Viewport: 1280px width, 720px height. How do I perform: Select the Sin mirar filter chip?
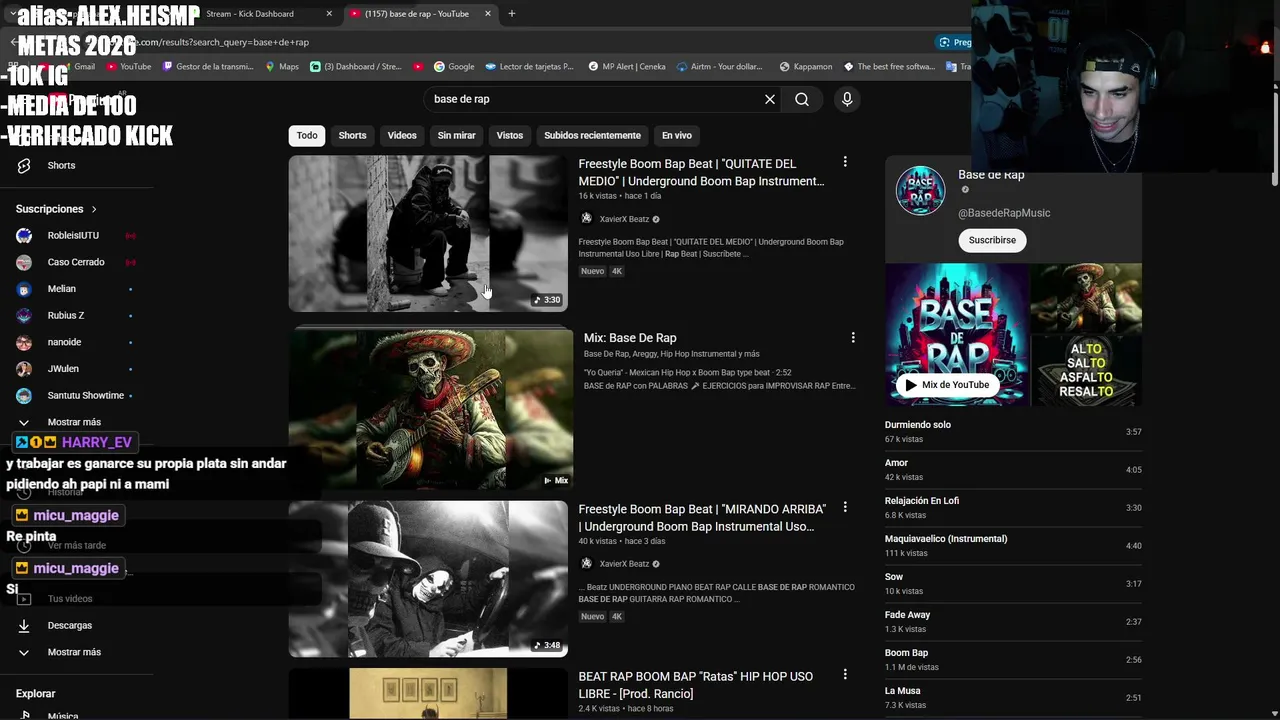456,135
